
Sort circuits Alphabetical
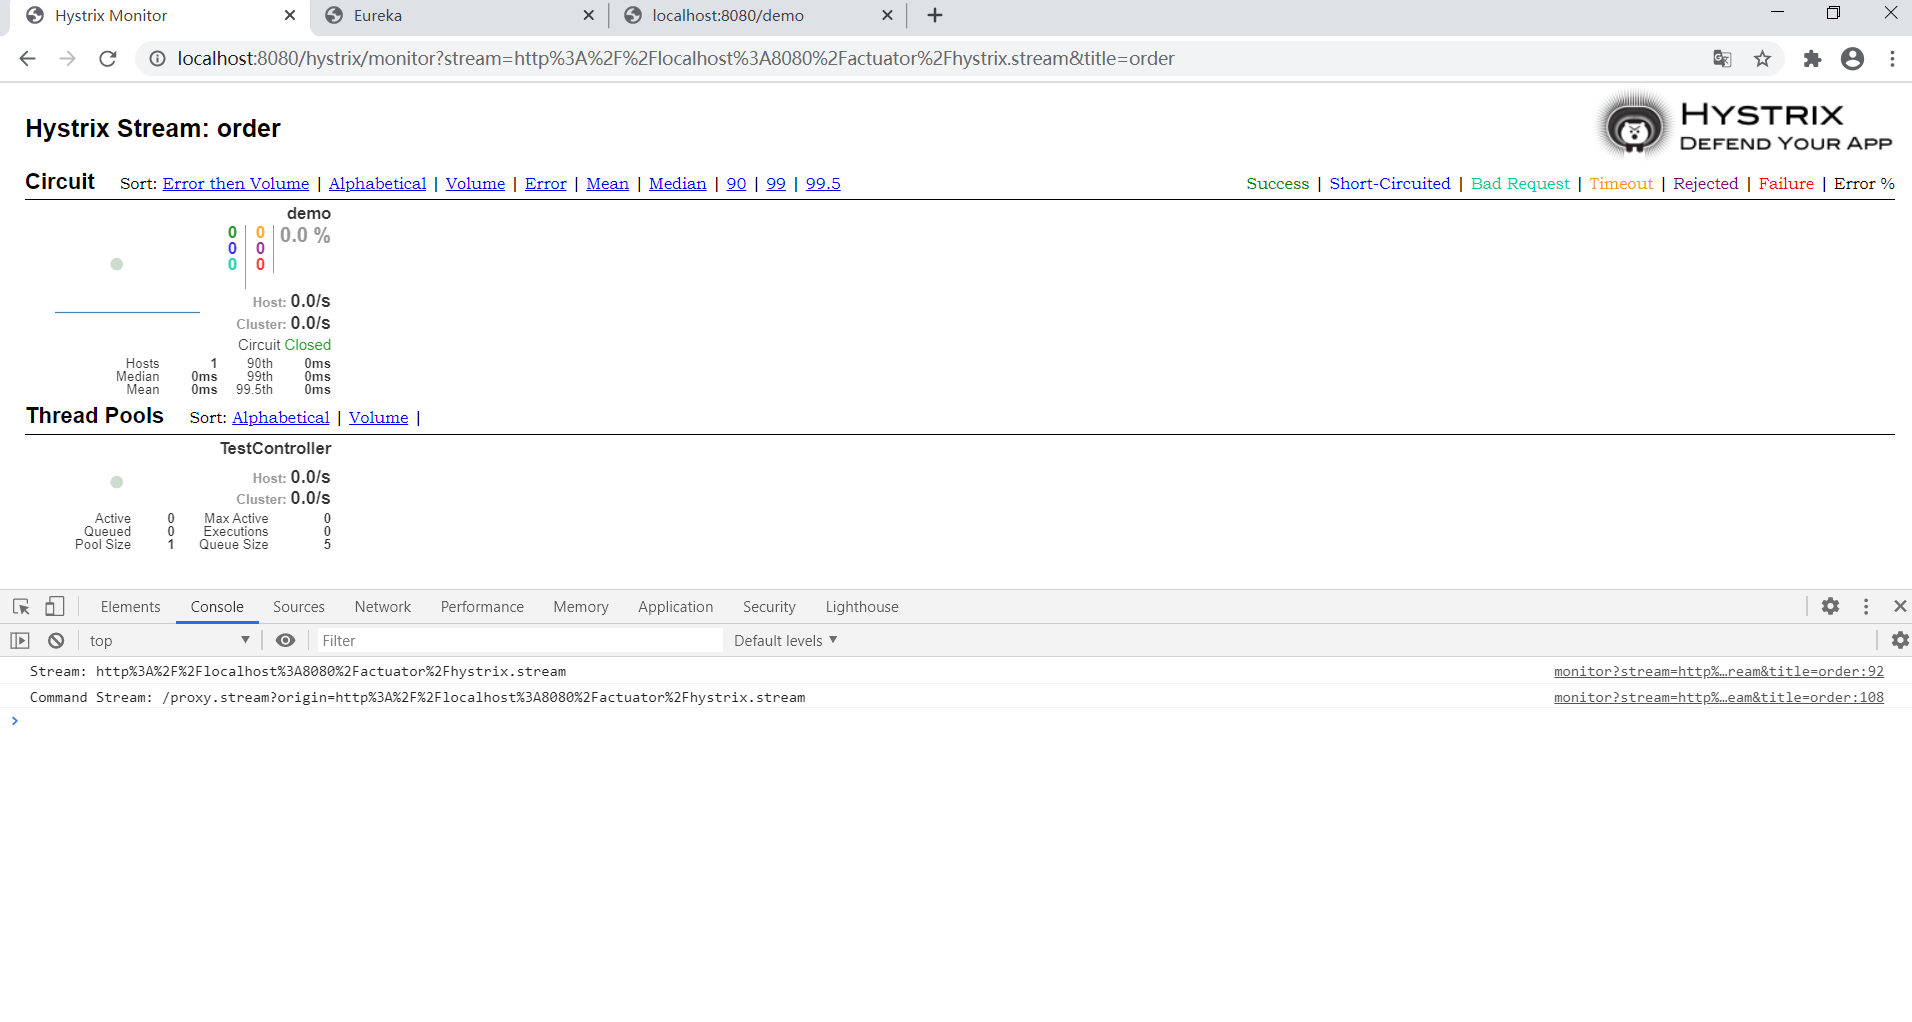tap(377, 184)
